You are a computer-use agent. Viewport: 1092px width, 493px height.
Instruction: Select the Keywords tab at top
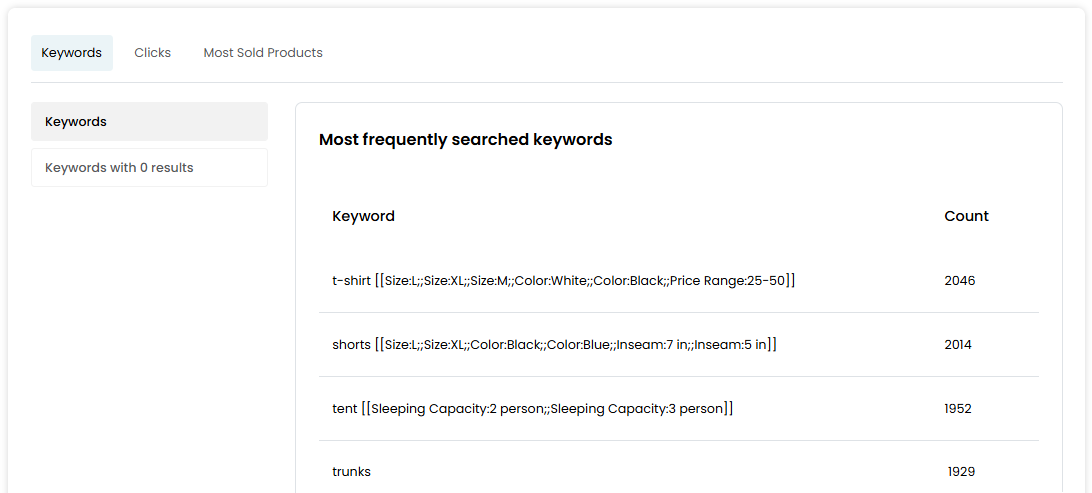(72, 53)
